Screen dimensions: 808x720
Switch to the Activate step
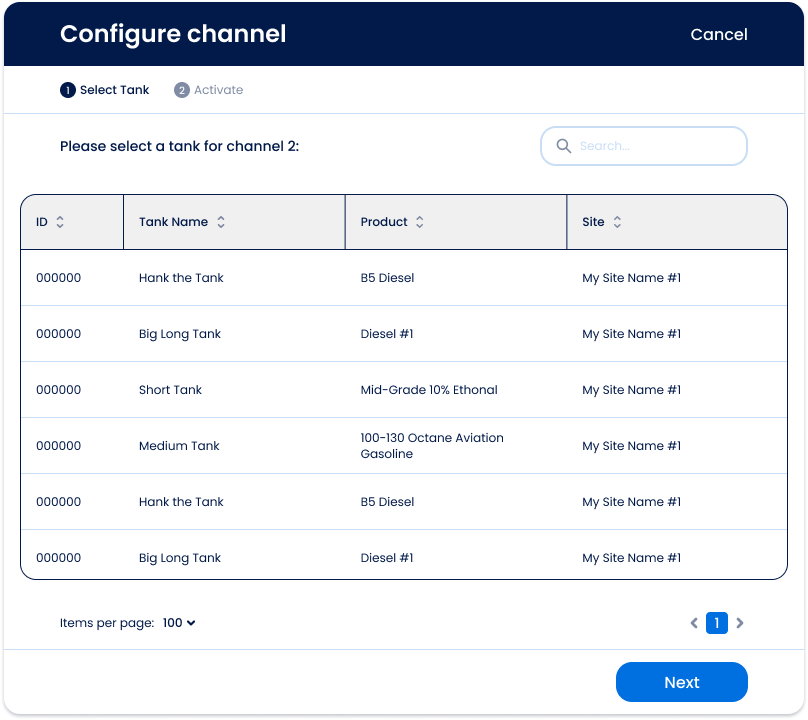209,90
